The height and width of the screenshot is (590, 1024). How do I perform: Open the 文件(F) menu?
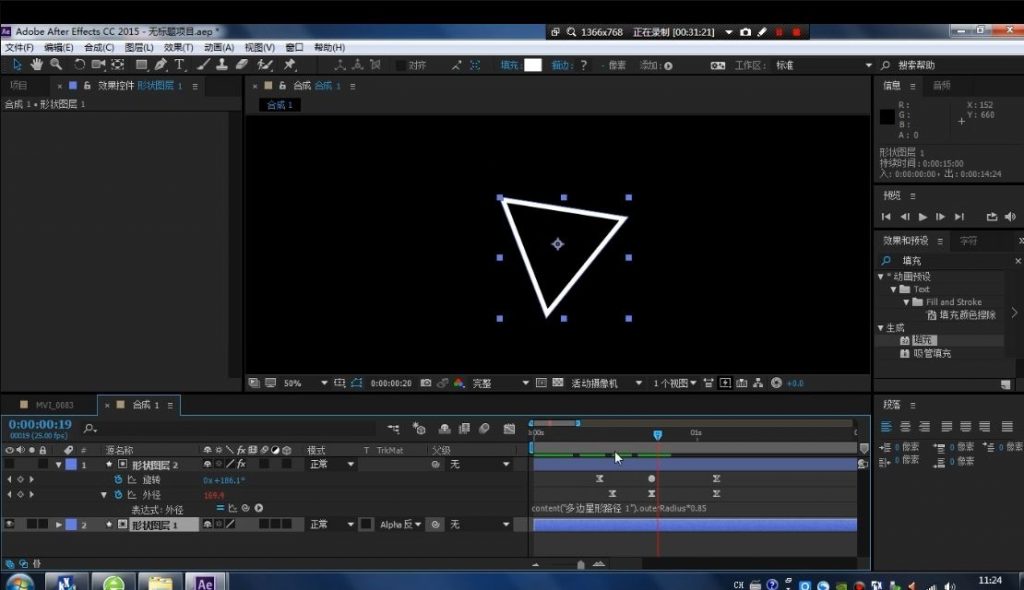point(19,48)
